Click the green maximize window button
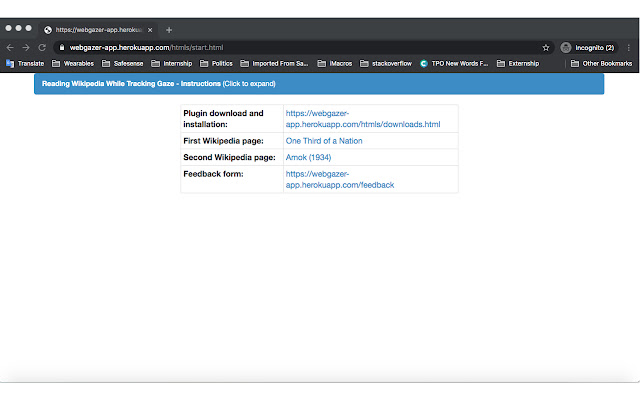The height and width of the screenshot is (400, 640). click(29, 28)
